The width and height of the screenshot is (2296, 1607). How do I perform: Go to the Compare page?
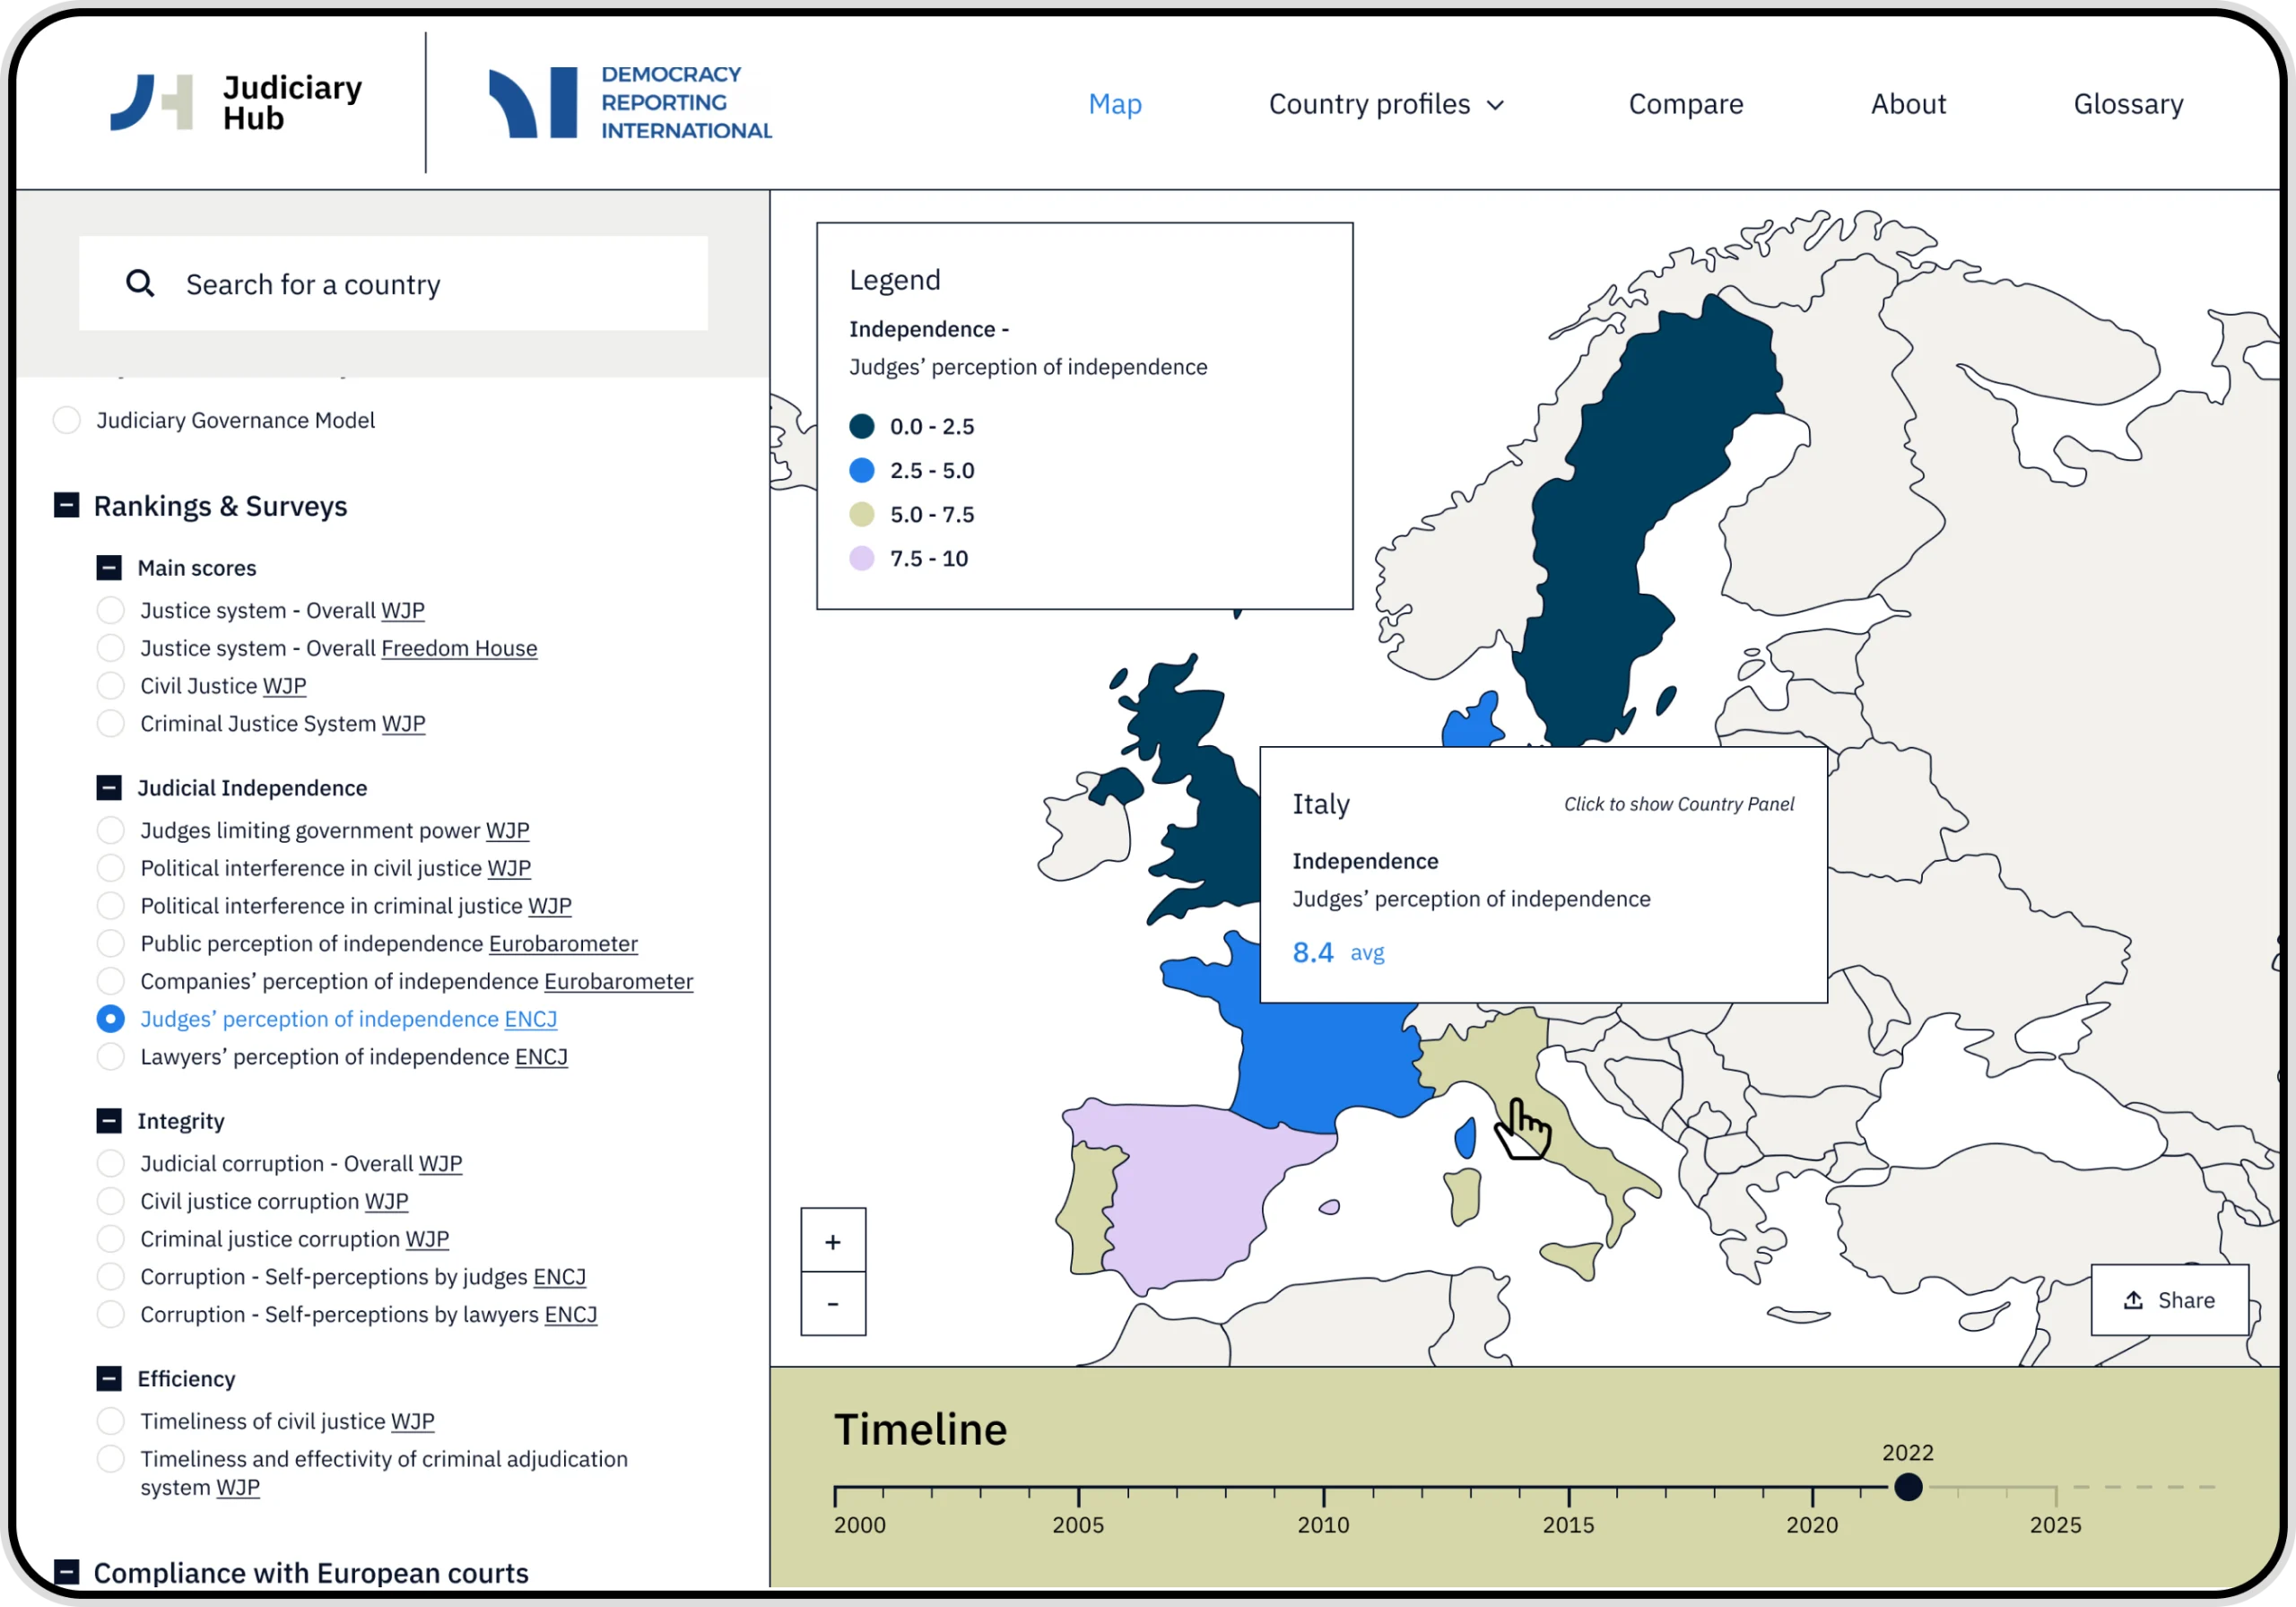pyautogui.click(x=1685, y=104)
